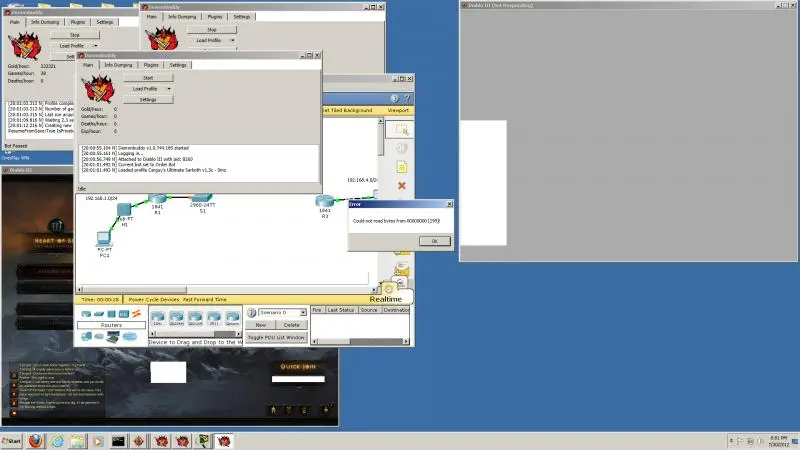Viewport: 800px width, 450px height.
Task: Select hub H1 on the workspace
Action: pyautogui.click(x=124, y=209)
